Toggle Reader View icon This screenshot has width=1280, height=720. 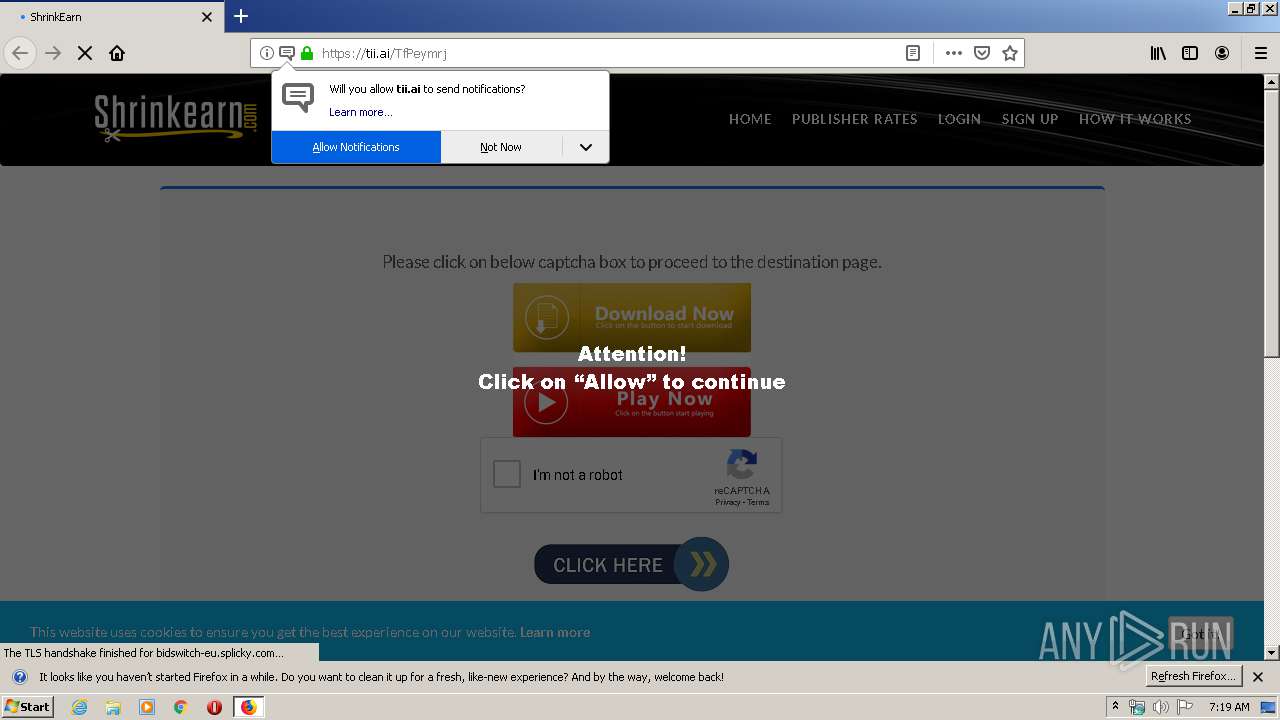tap(913, 53)
